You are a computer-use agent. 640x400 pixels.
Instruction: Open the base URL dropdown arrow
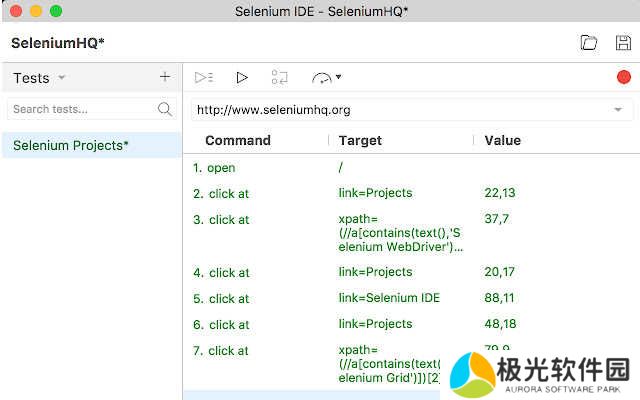618,109
